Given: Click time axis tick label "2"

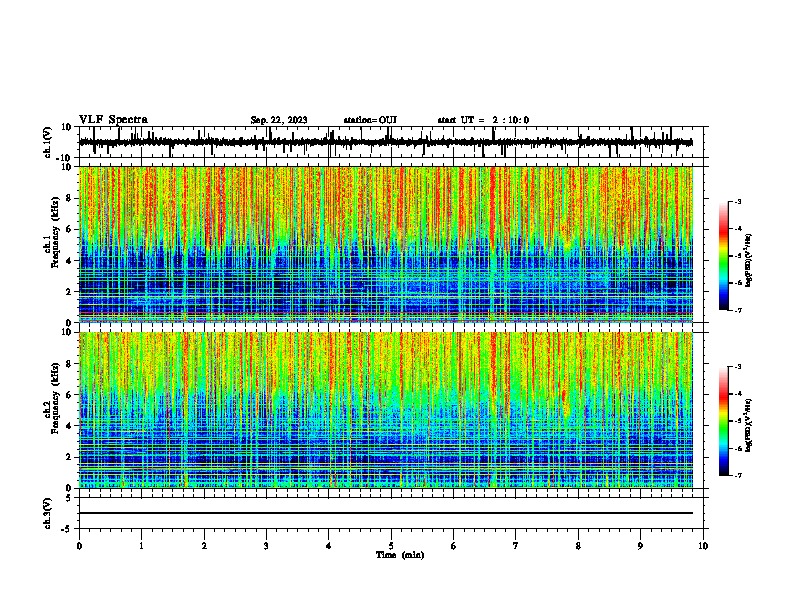Looking at the screenshot, I should click(x=204, y=546).
